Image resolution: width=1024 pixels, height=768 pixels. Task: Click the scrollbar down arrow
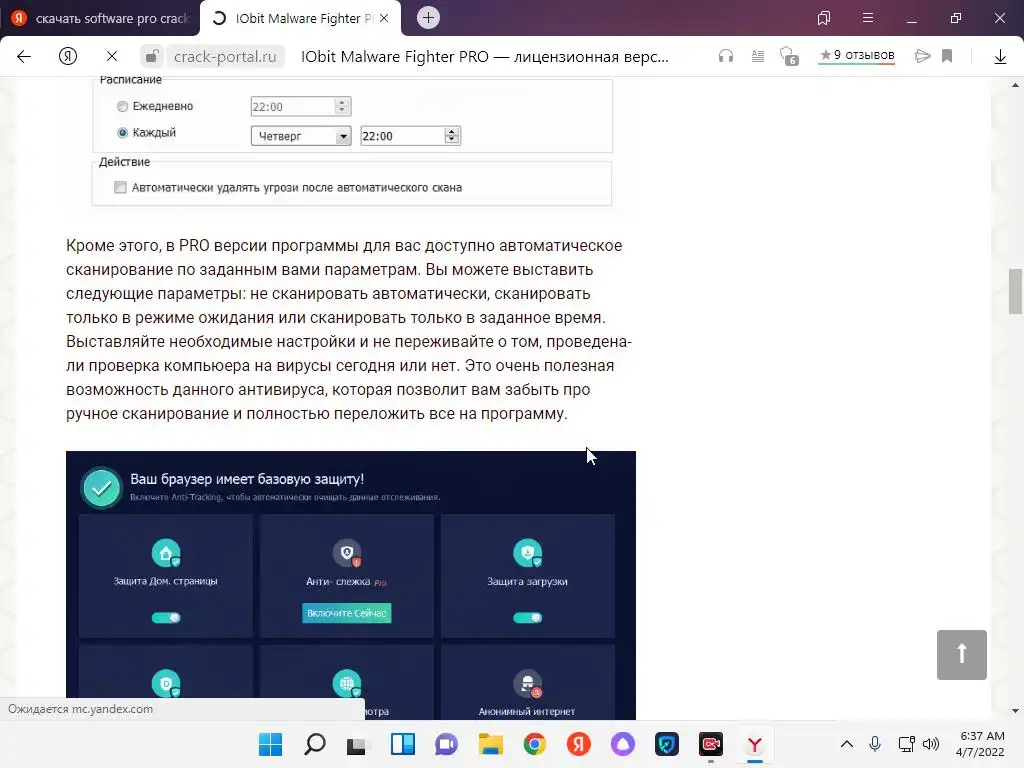1015,711
